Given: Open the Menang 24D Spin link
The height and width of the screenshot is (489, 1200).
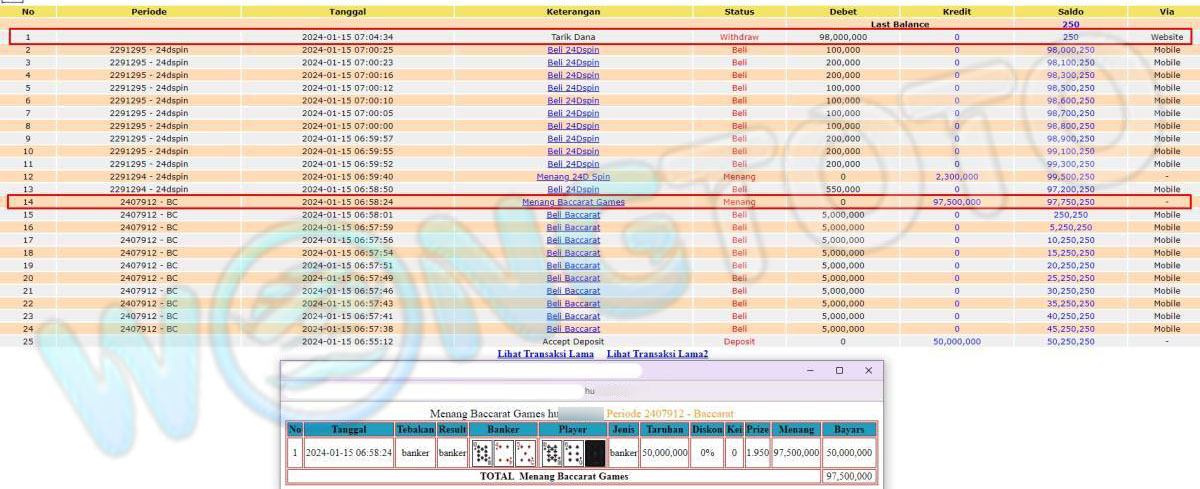Looking at the screenshot, I should pyautogui.click(x=573, y=176).
